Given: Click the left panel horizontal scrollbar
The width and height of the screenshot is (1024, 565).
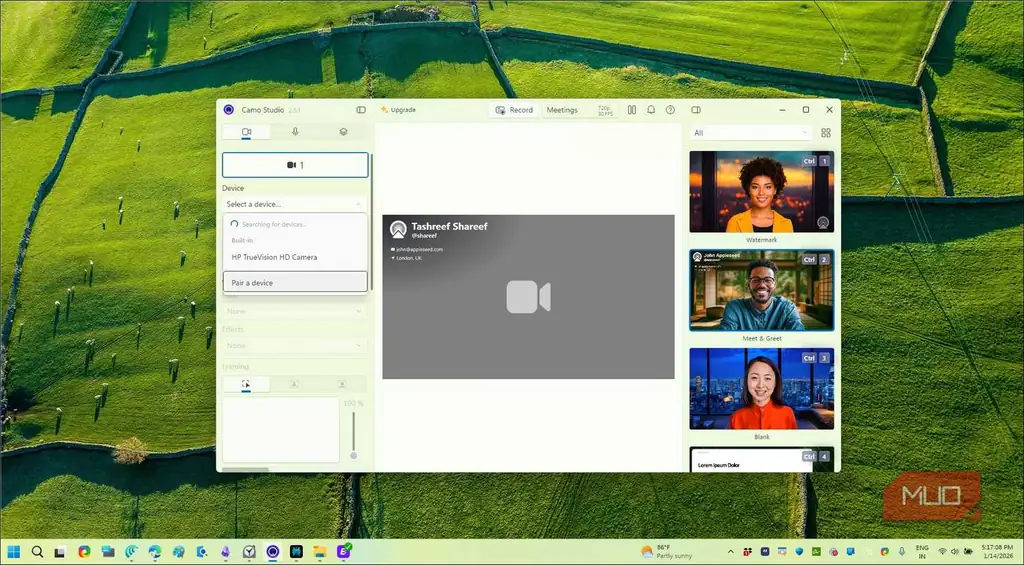Looking at the screenshot, I should click(x=245, y=470).
